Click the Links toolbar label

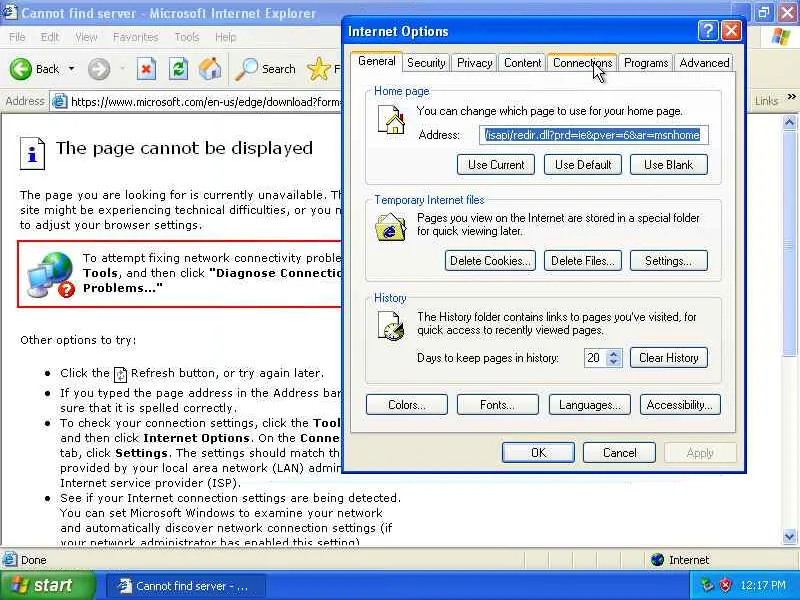click(x=766, y=101)
